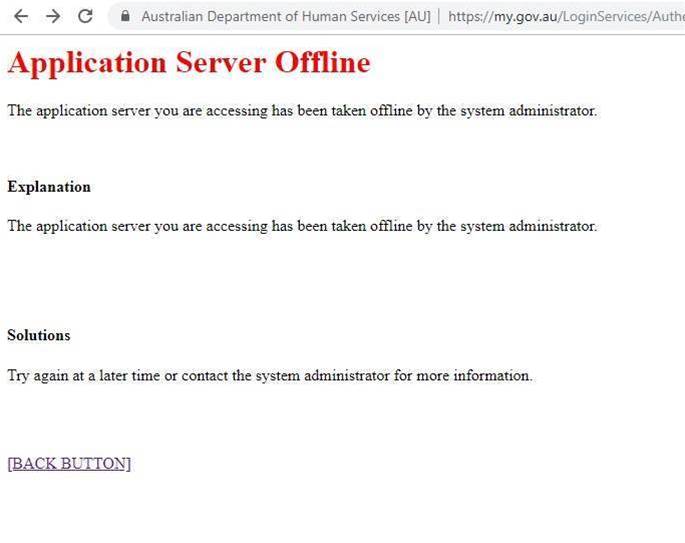Reload the page with the refresh icon
This screenshot has width=685, height=543.
[85, 16]
